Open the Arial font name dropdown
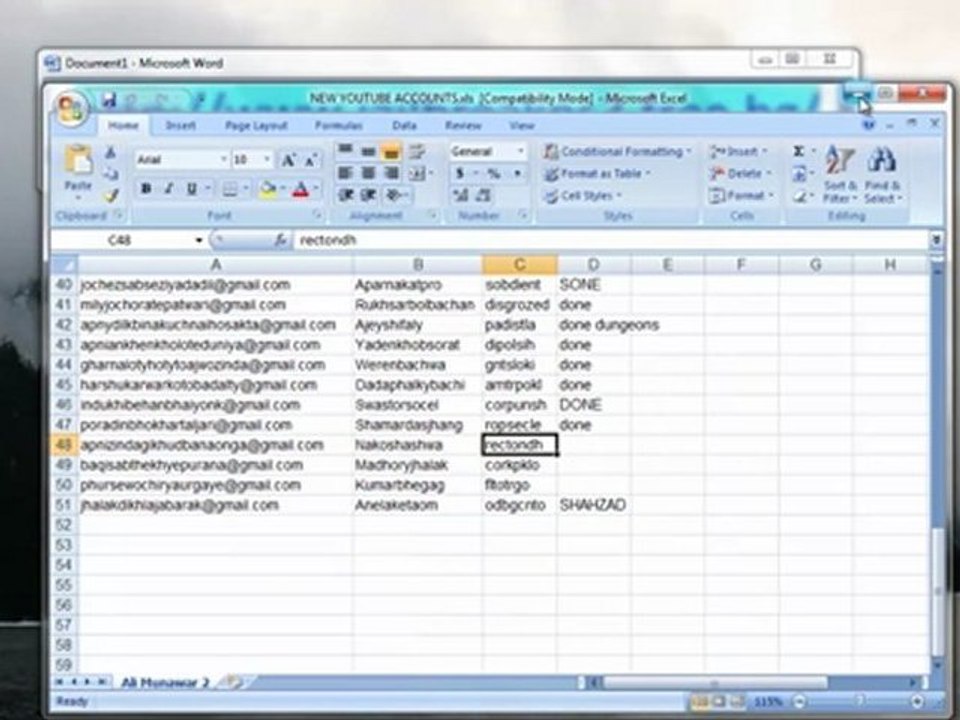Viewport: 960px width, 720px height. (223, 160)
